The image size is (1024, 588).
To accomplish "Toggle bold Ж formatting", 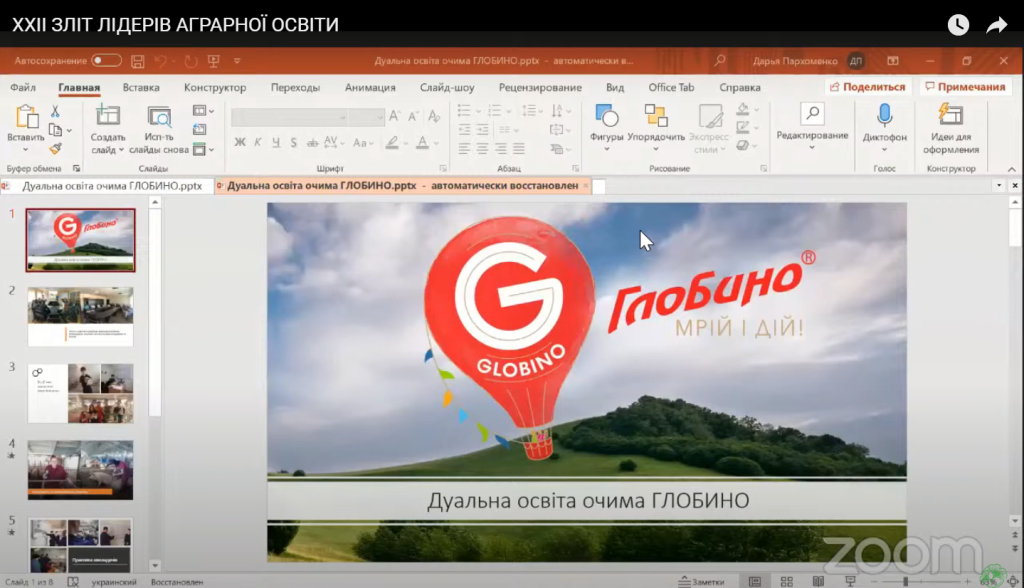I will click(x=240, y=142).
